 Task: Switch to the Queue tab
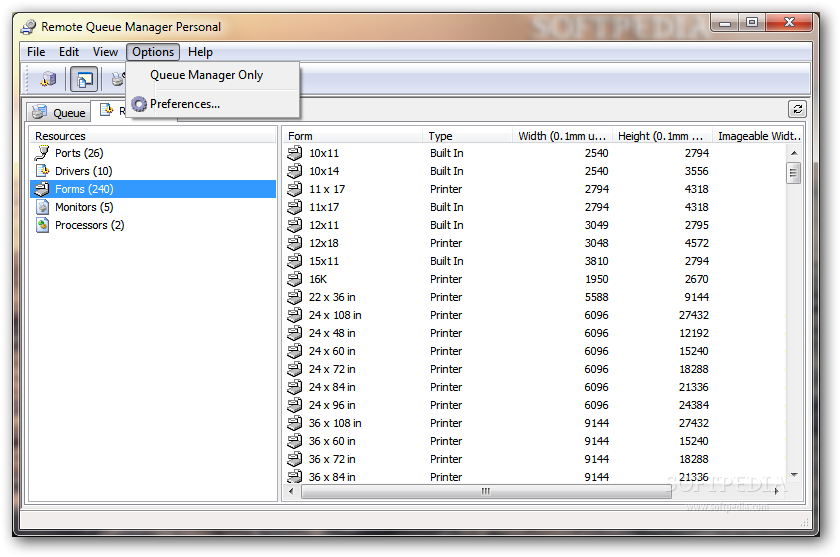(x=58, y=112)
